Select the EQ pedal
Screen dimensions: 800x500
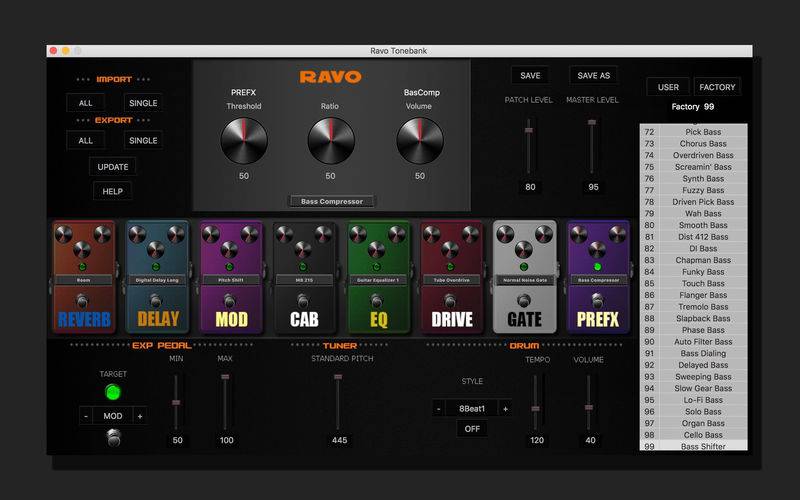378,277
